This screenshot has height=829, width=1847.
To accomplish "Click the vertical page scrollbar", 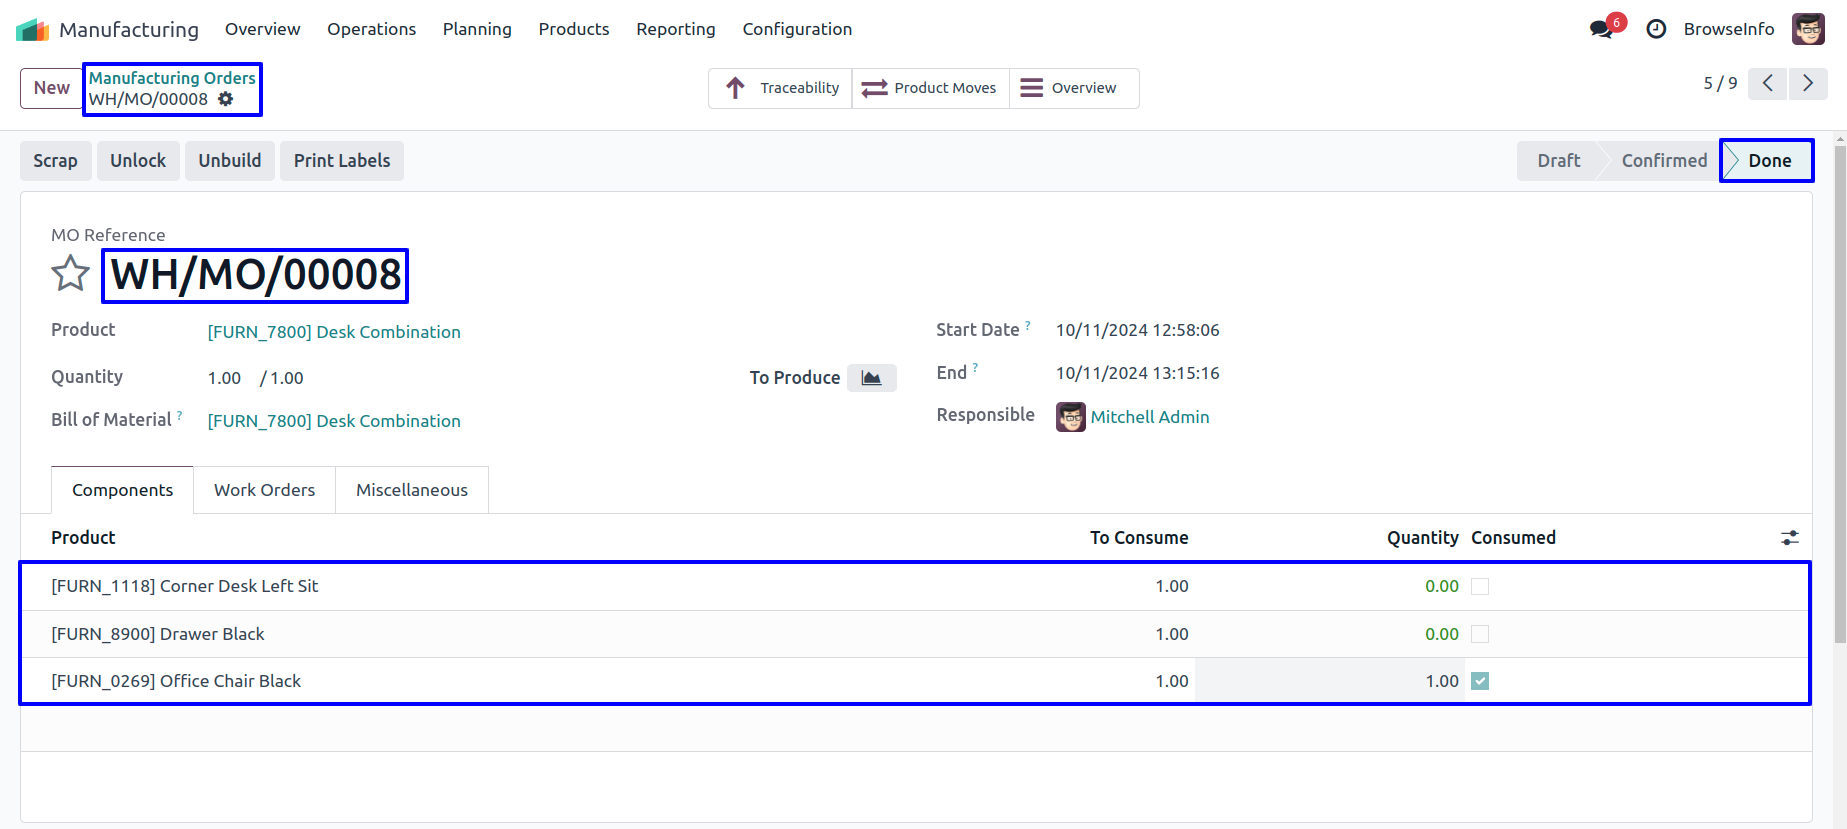I will click(x=1839, y=400).
